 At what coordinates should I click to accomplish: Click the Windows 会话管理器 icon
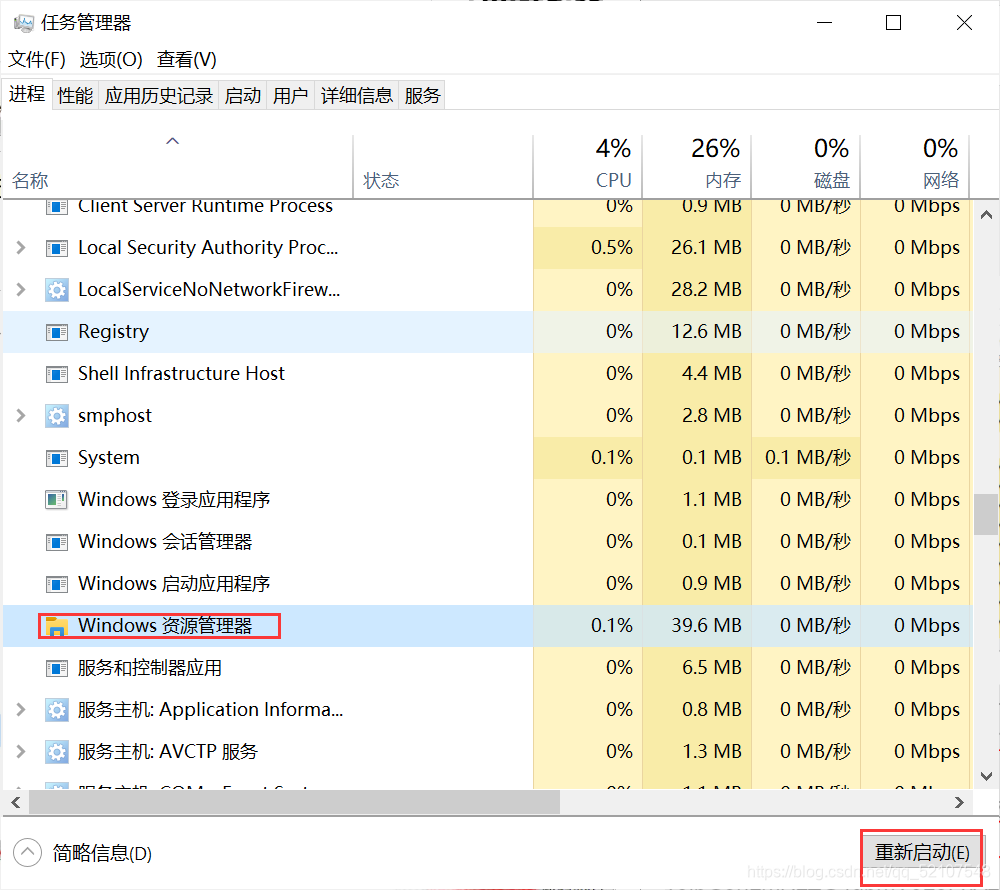pos(57,543)
